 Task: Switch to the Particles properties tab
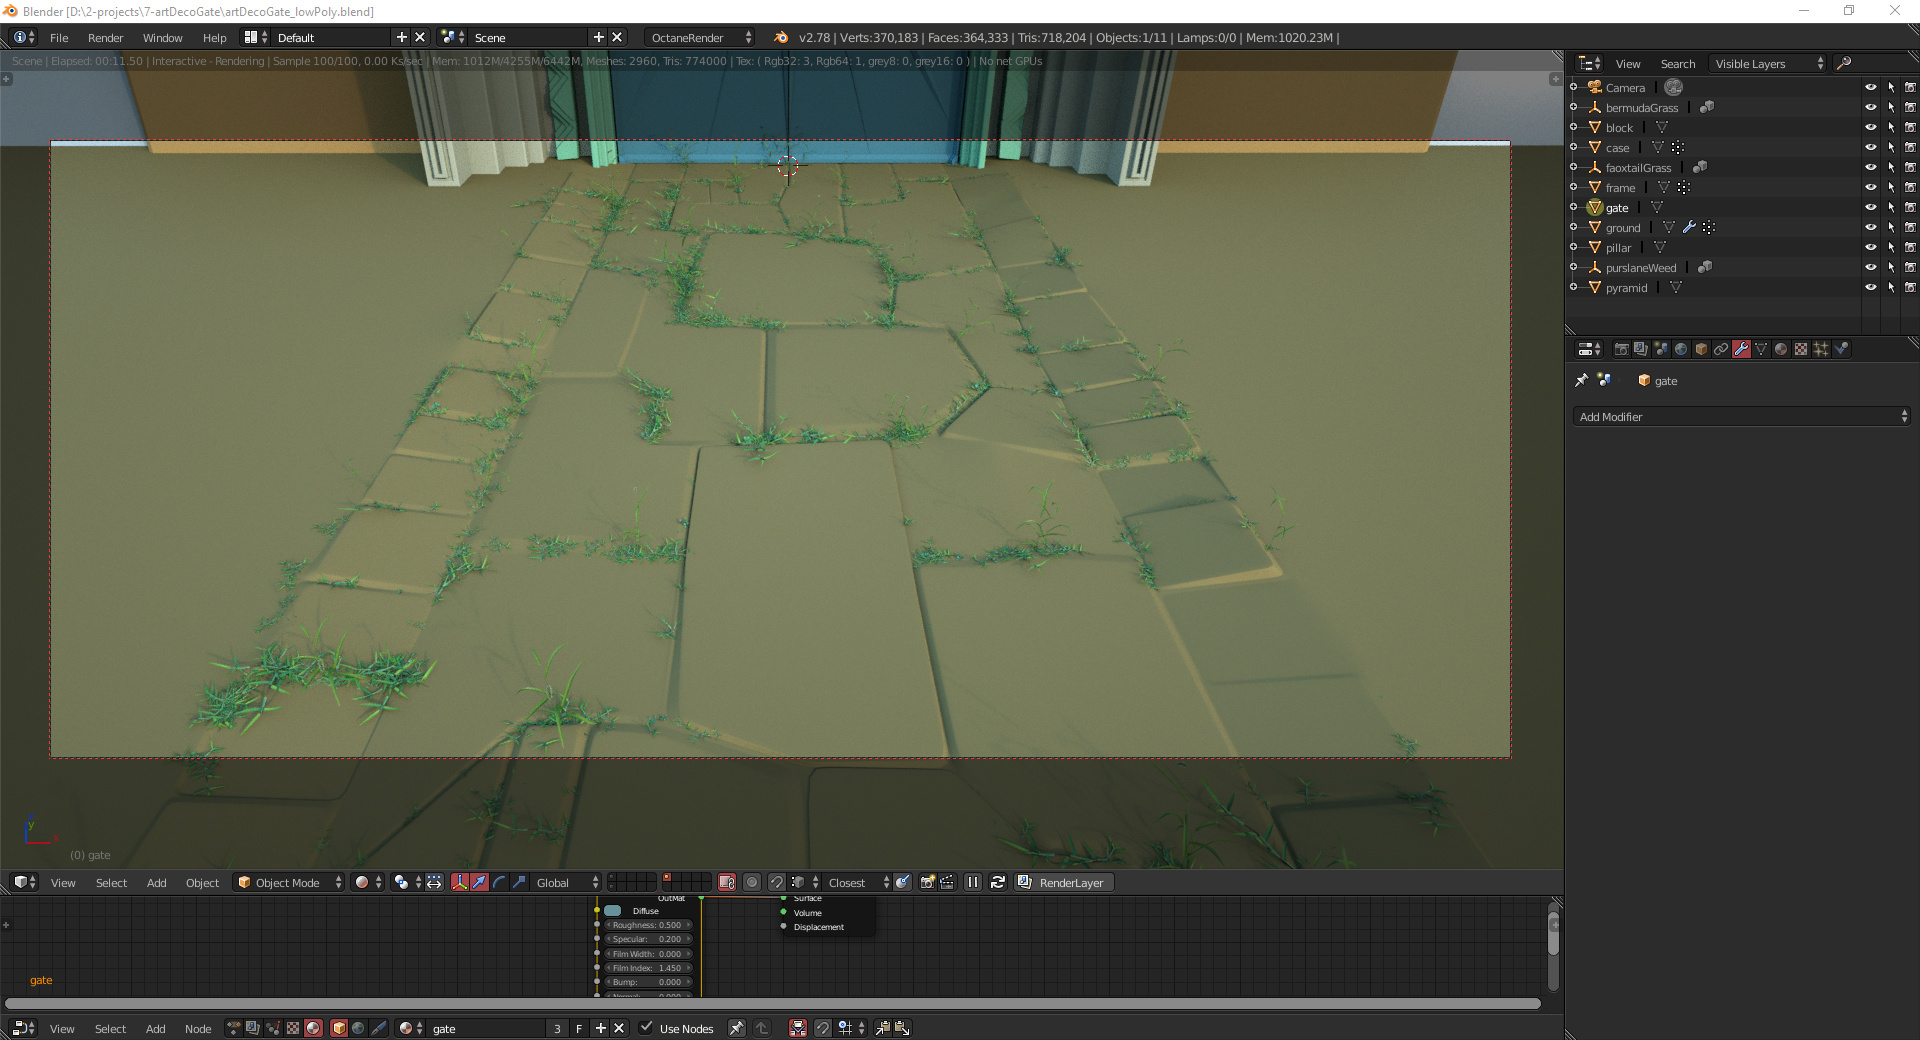tap(1821, 349)
